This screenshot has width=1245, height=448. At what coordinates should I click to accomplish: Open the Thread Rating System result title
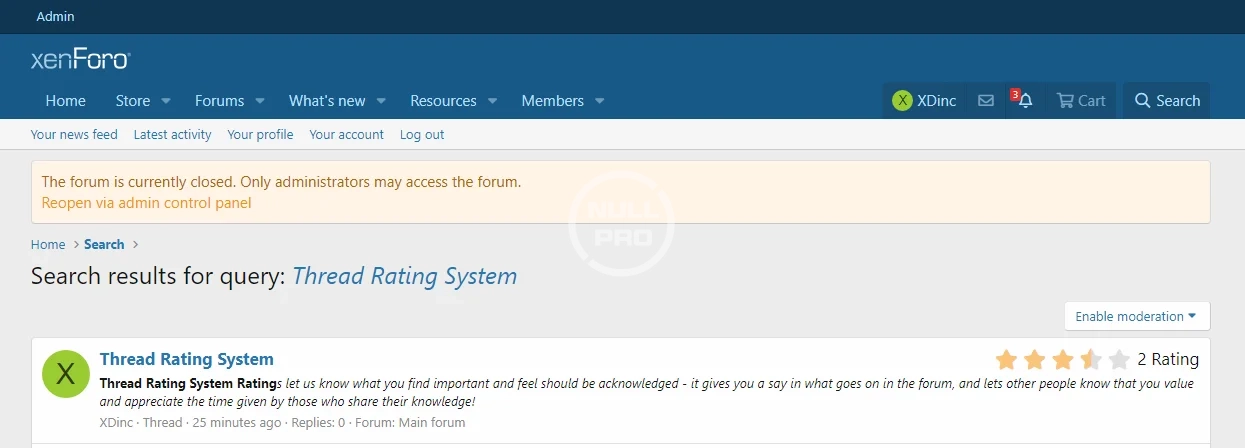click(x=186, y=359)
